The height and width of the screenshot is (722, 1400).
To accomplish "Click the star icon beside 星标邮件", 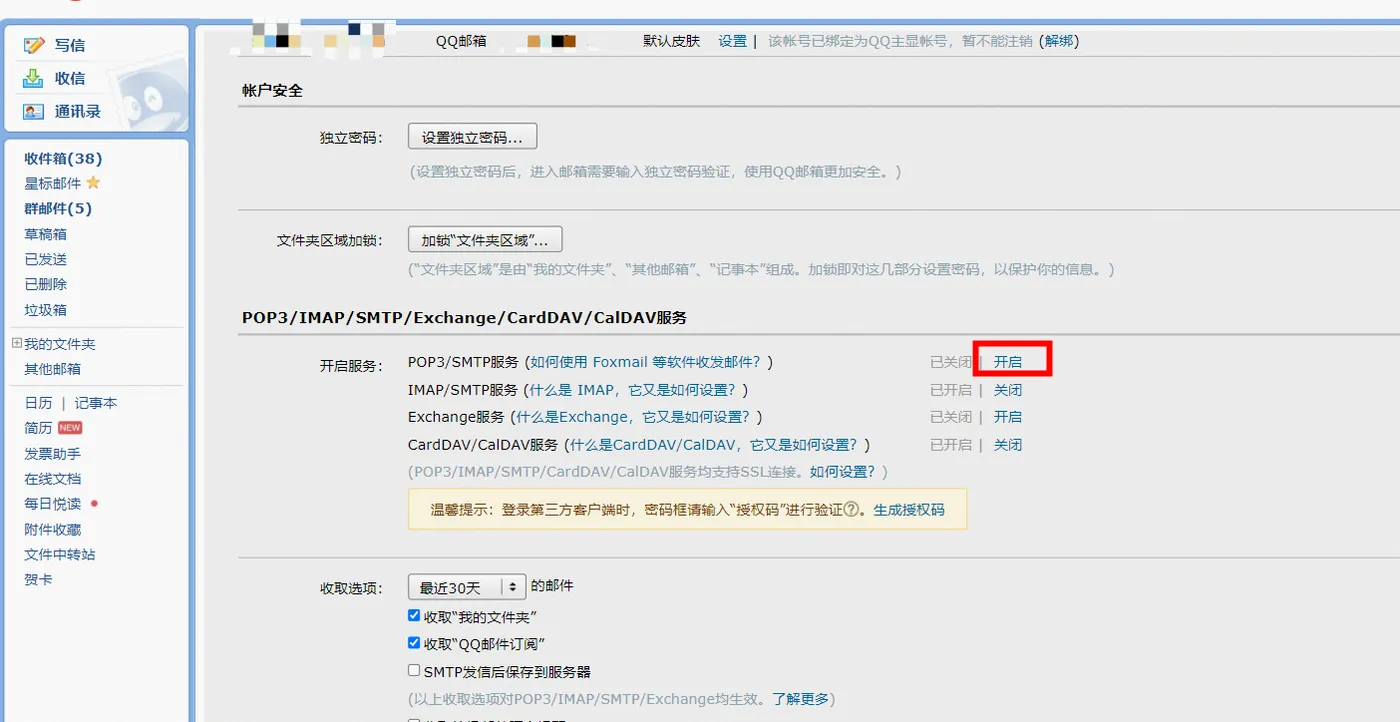I will tap(93, 183).
